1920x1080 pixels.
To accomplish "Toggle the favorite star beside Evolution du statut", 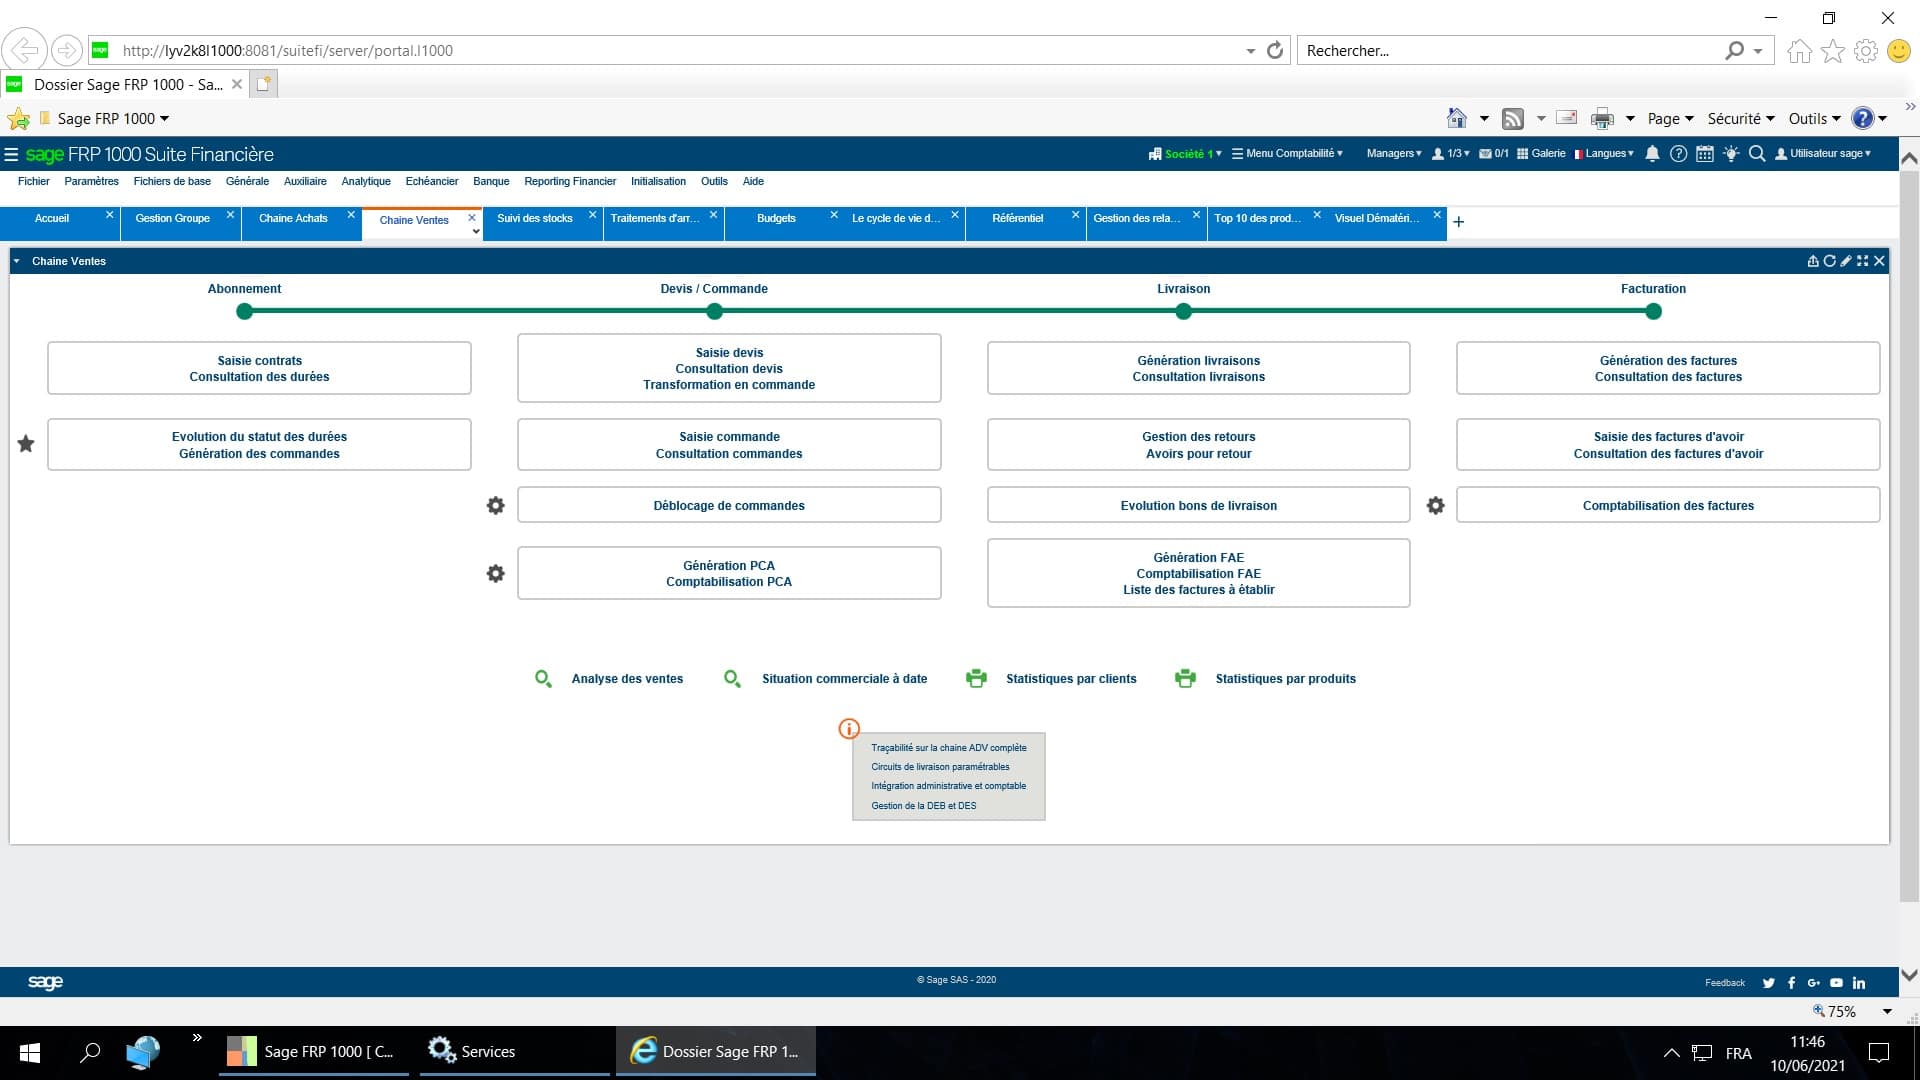I will tap(26, 444).
